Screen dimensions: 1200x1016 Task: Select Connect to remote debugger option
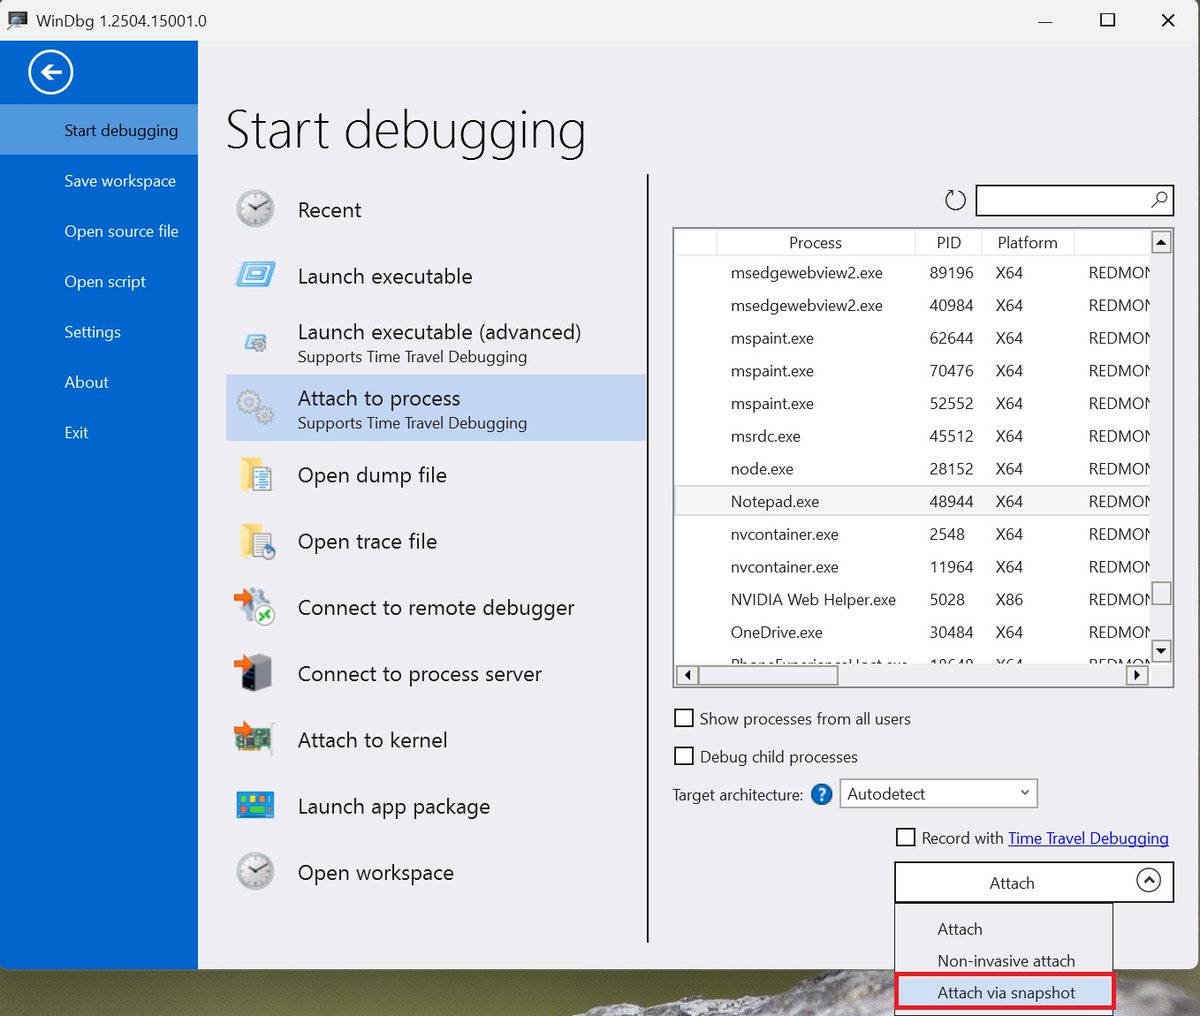(x=436, y=607)
